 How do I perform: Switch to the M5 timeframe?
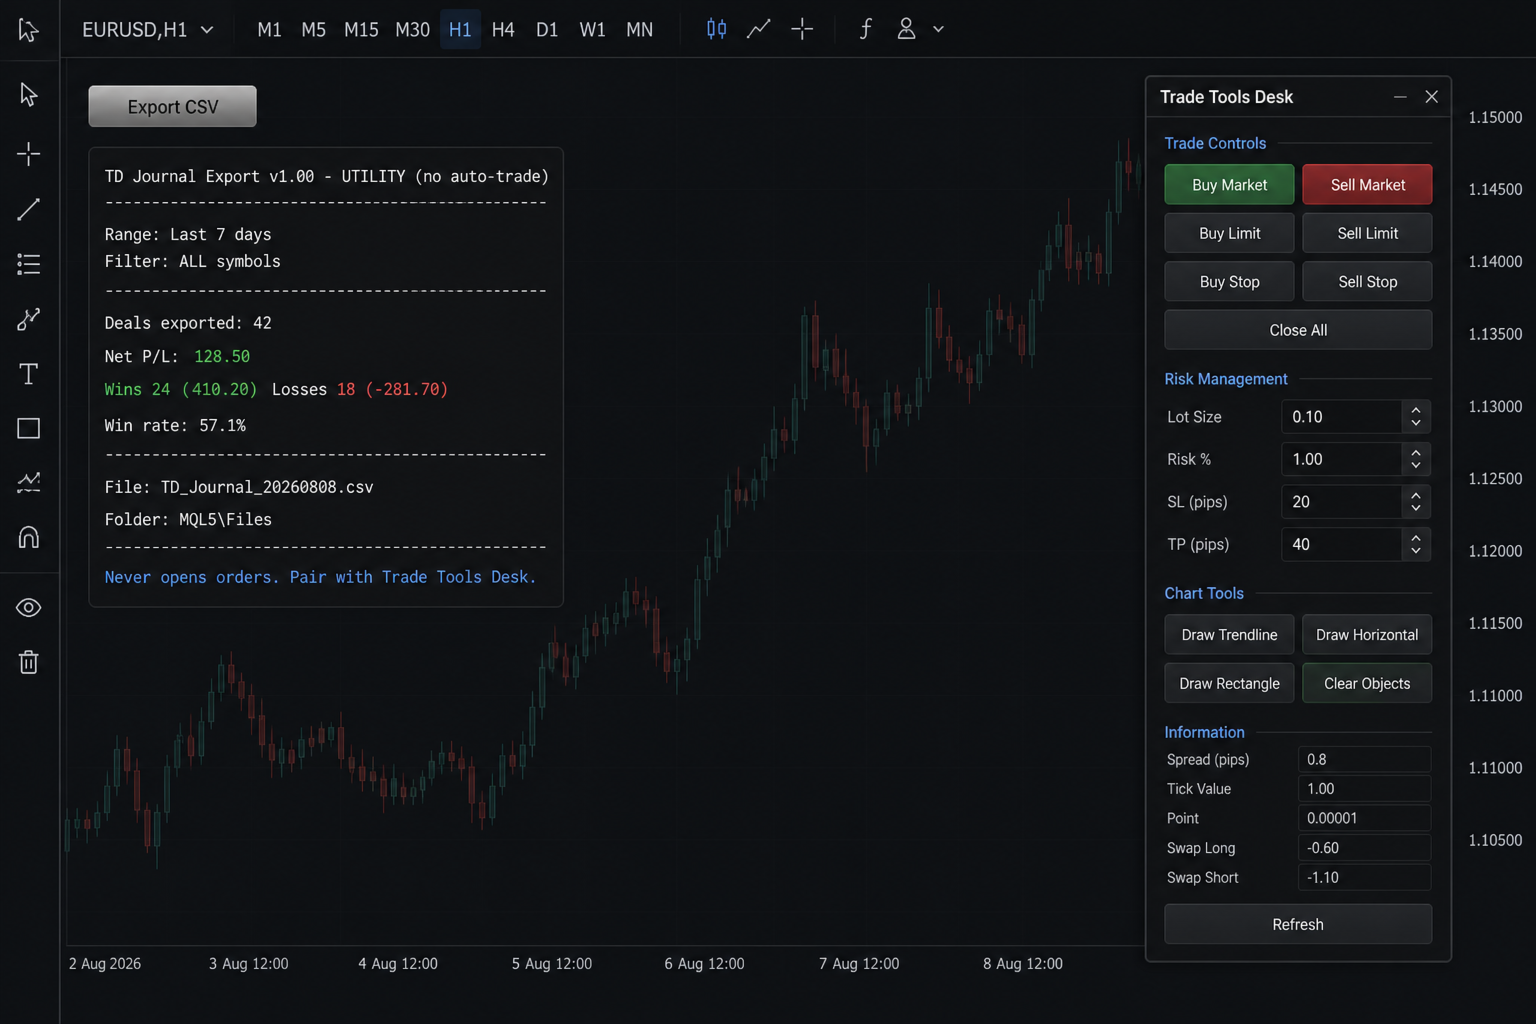tap(314, 30)
